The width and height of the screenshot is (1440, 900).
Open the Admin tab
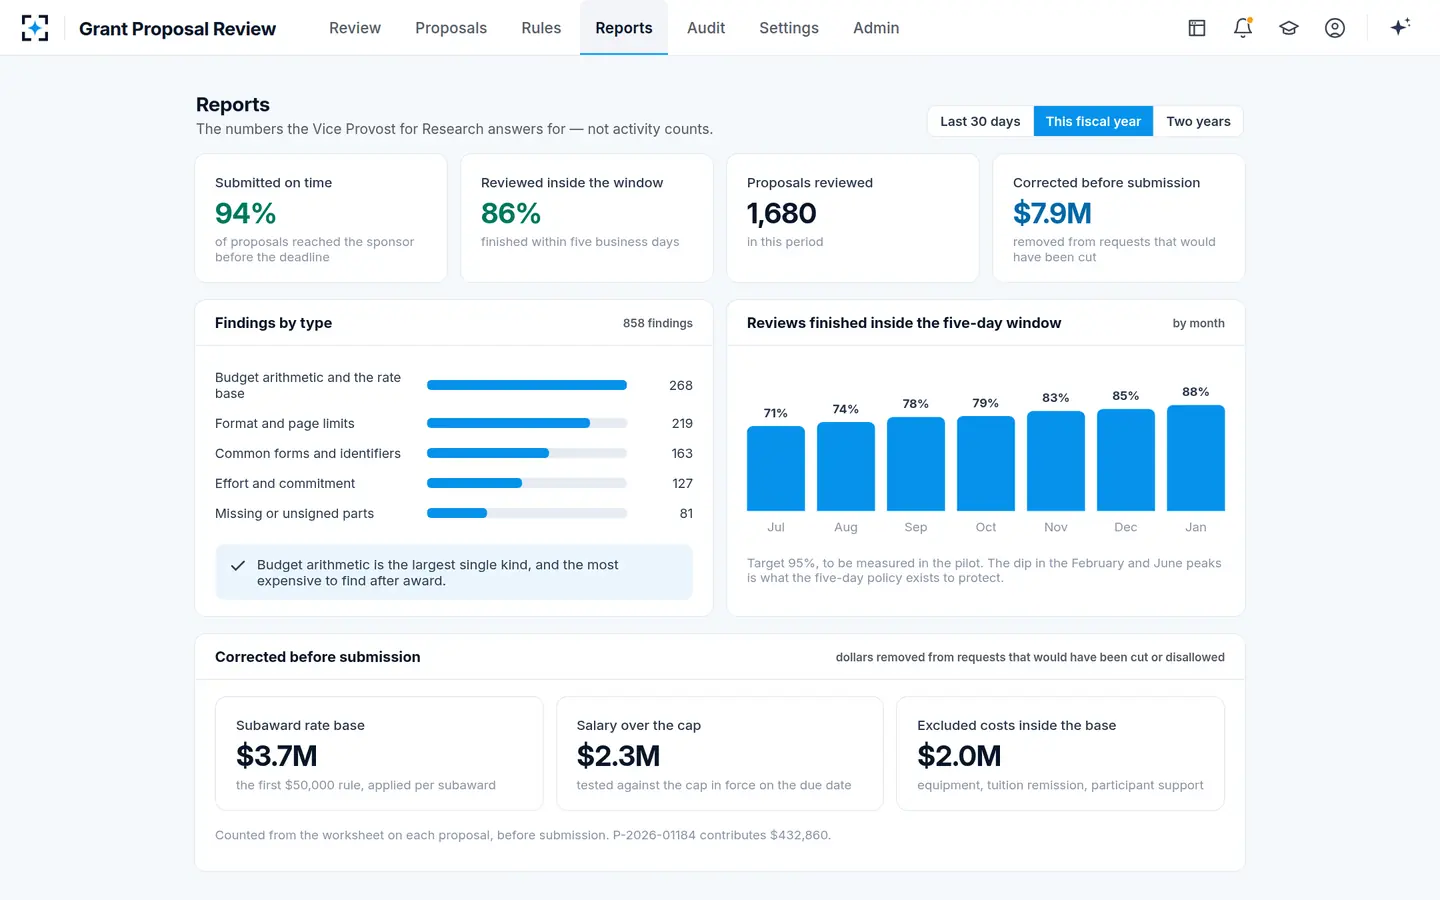coord(876,28)
